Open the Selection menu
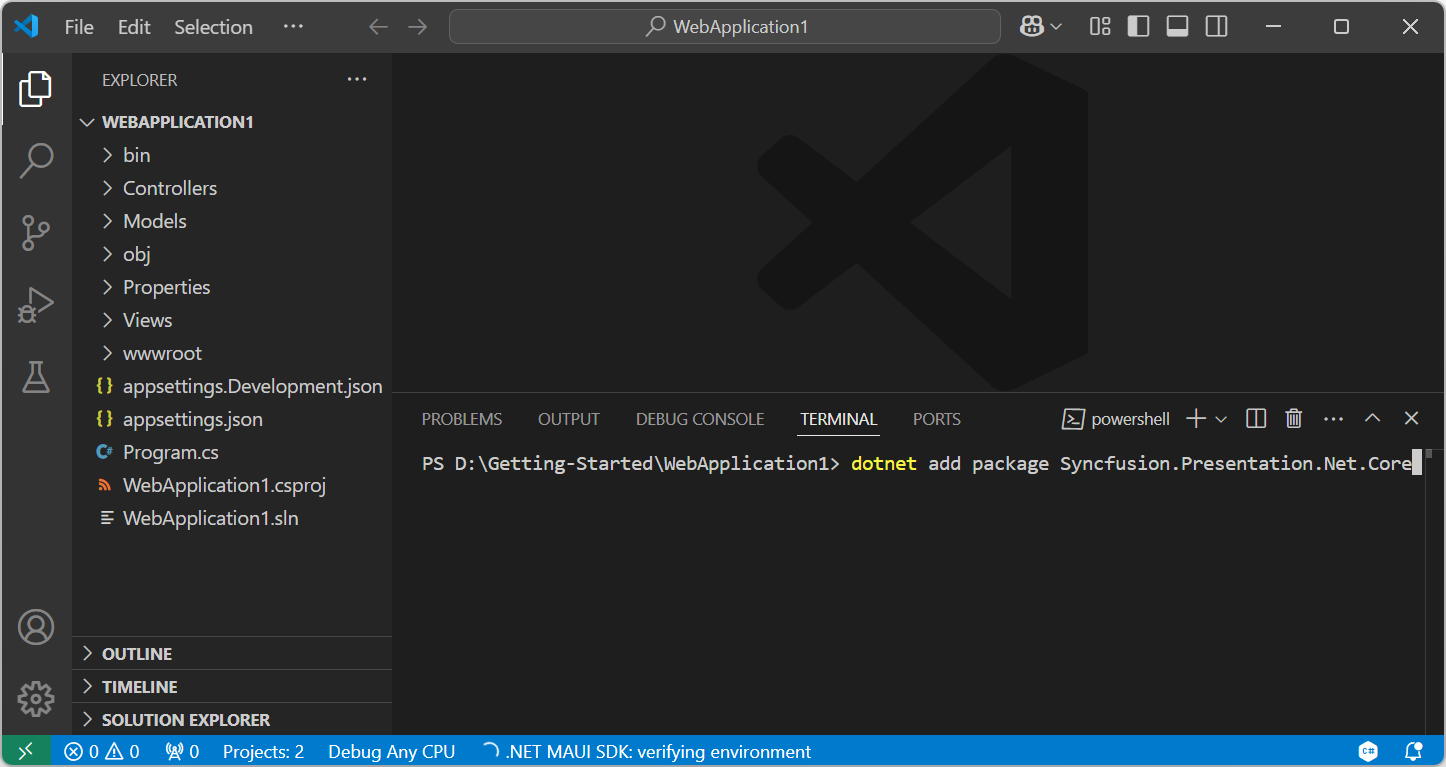The image size is (1446, 767). click(213, 27)
